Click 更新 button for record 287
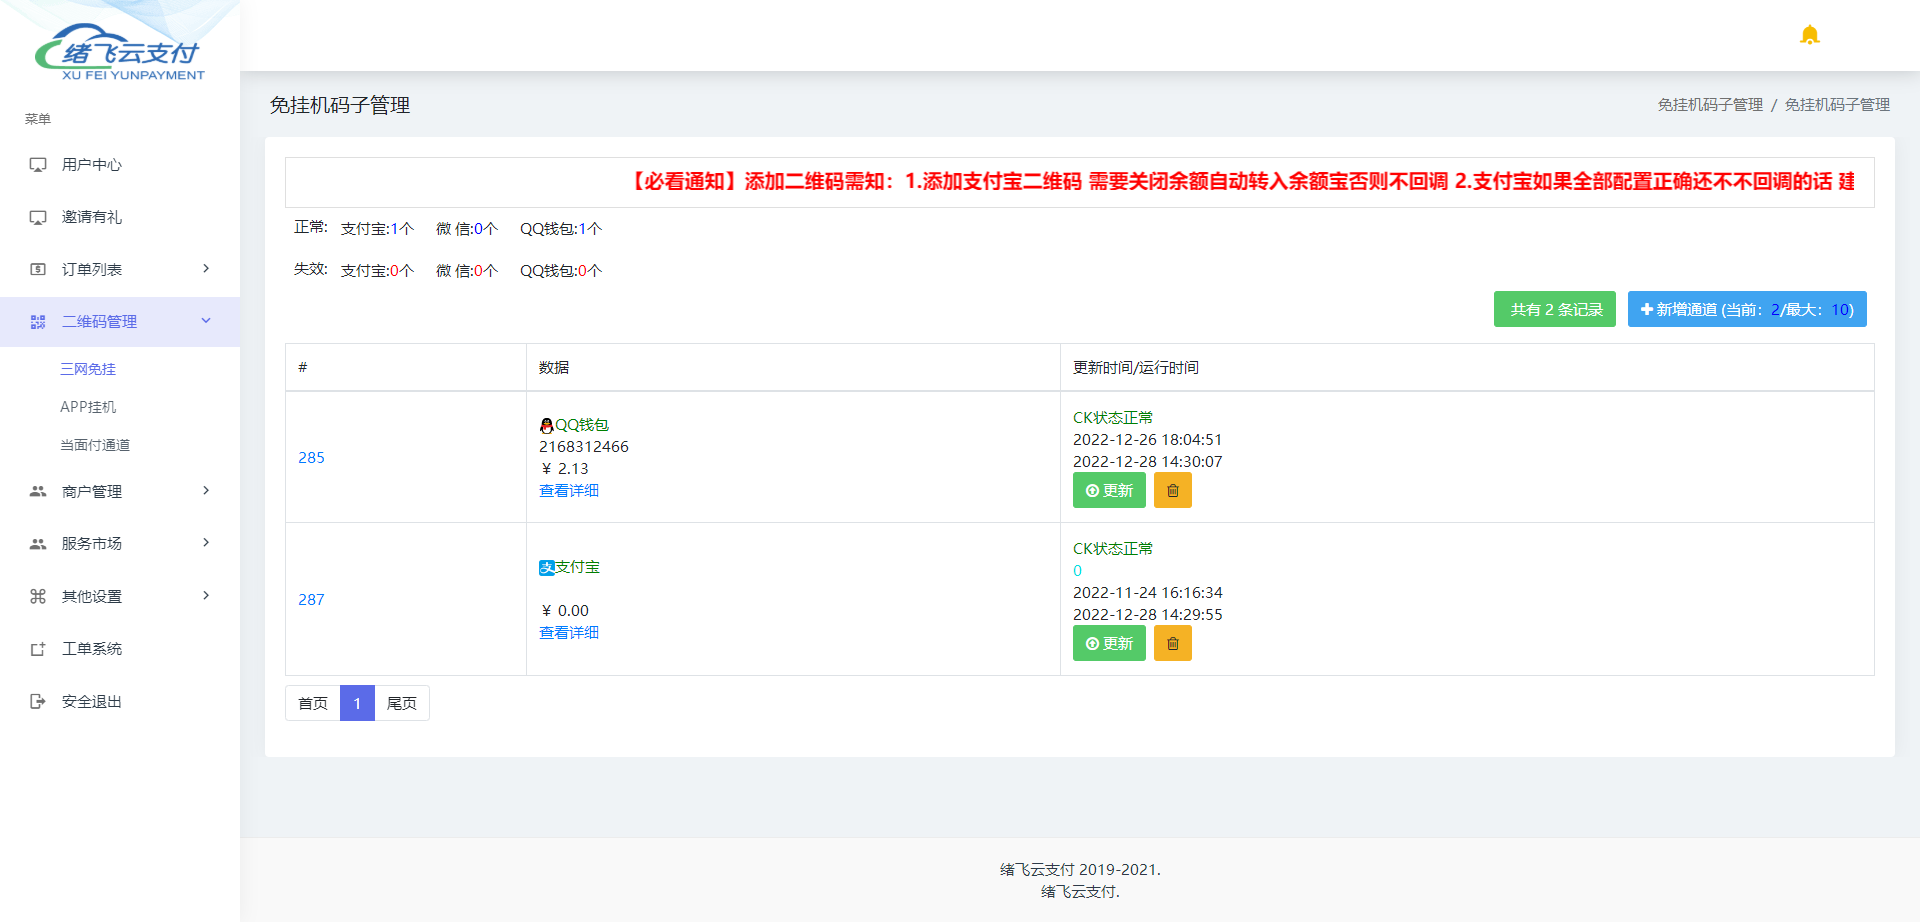 [x=1108, y=643]
